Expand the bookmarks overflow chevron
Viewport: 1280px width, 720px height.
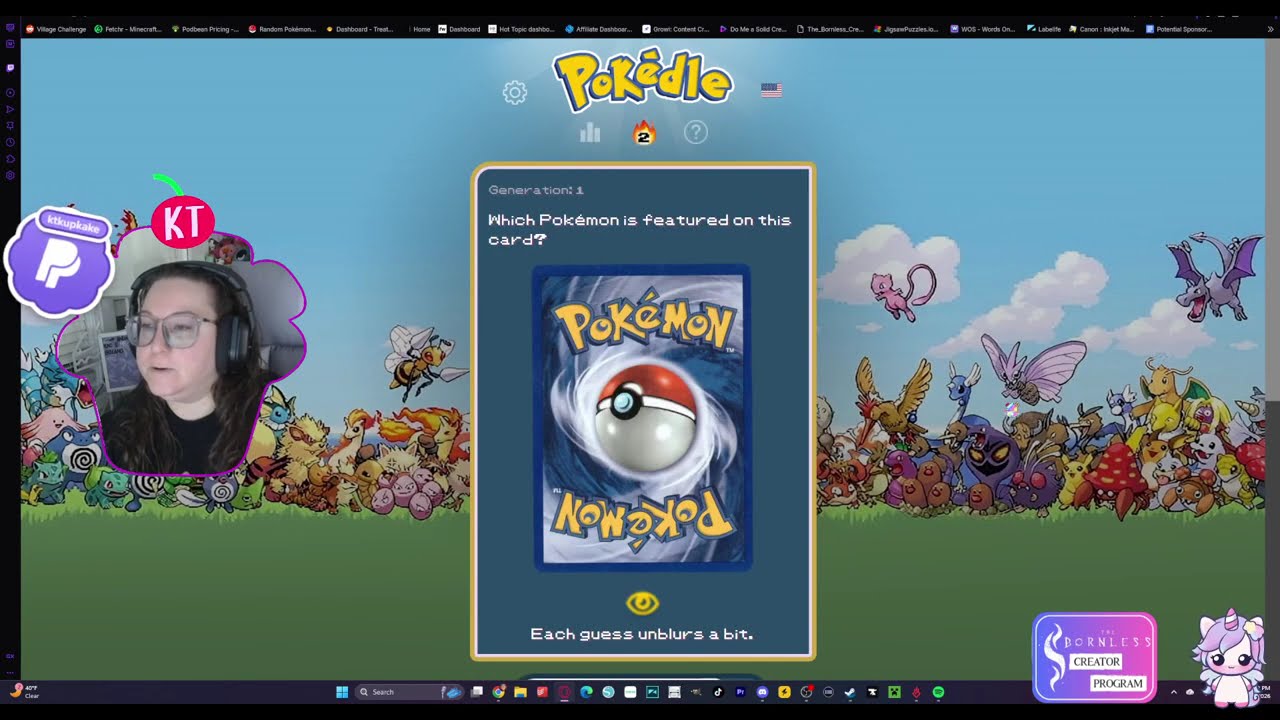[x=1271, y=29]
